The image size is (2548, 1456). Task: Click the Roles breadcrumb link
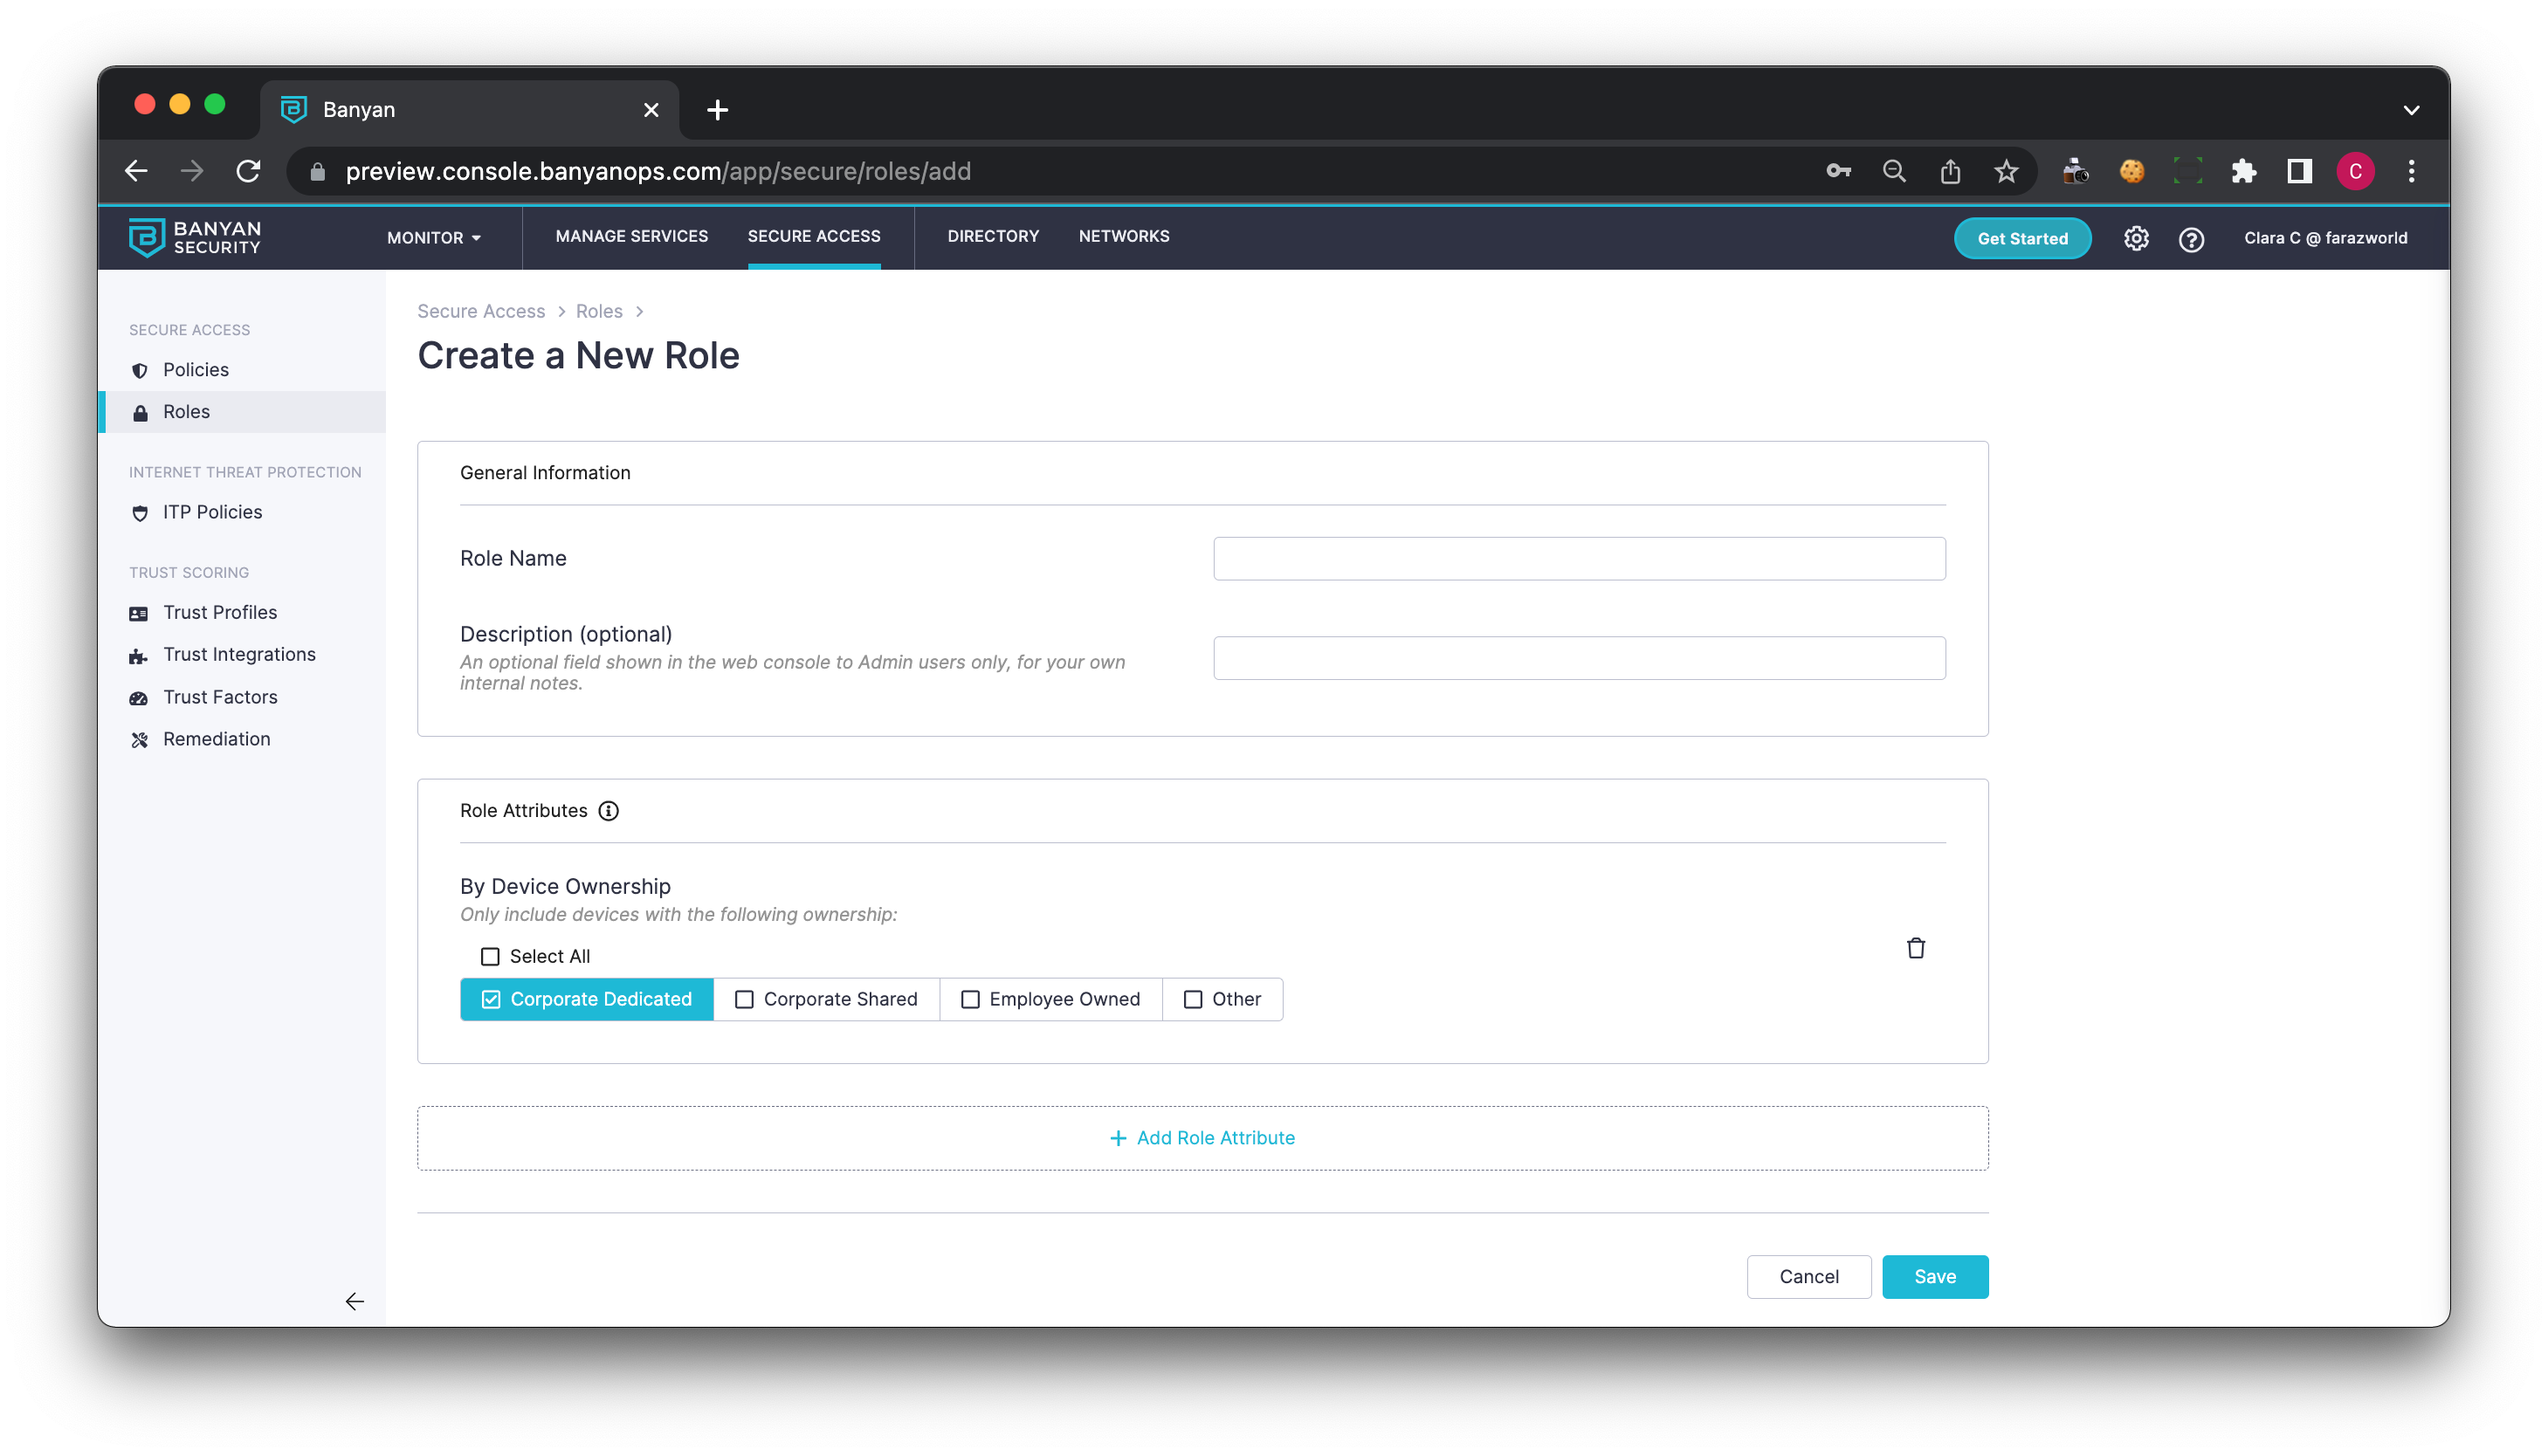pyautogui.click(x=598, y=311)
